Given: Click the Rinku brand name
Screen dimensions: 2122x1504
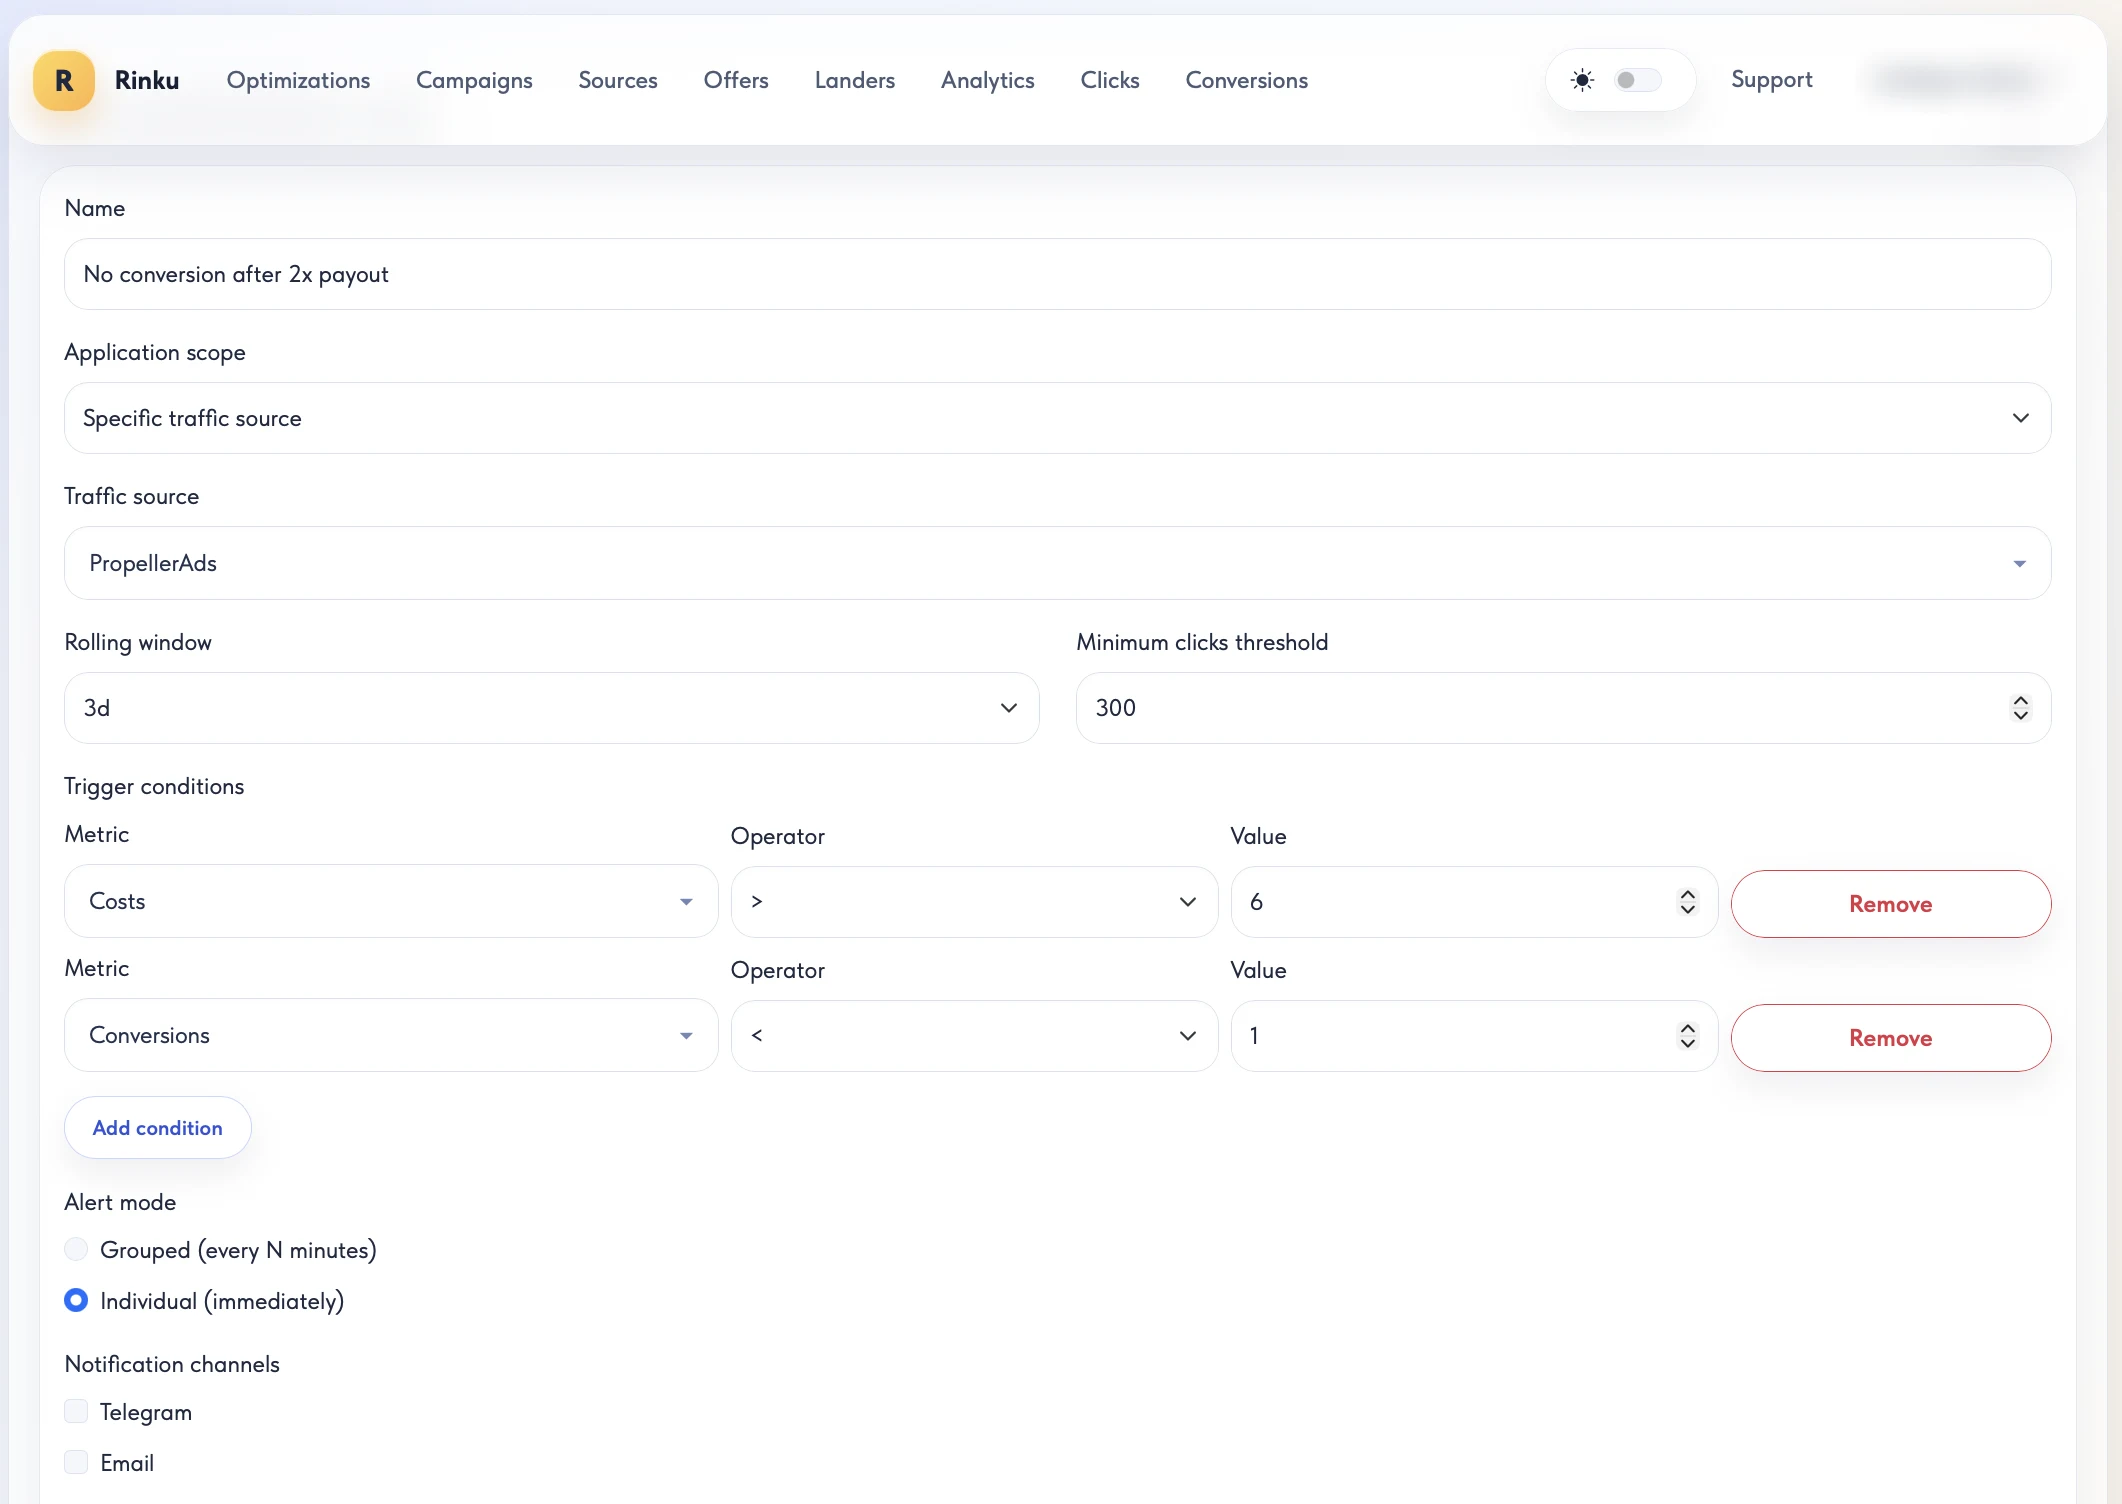Looking at the screenshot, I should click(x=147, y=80).
